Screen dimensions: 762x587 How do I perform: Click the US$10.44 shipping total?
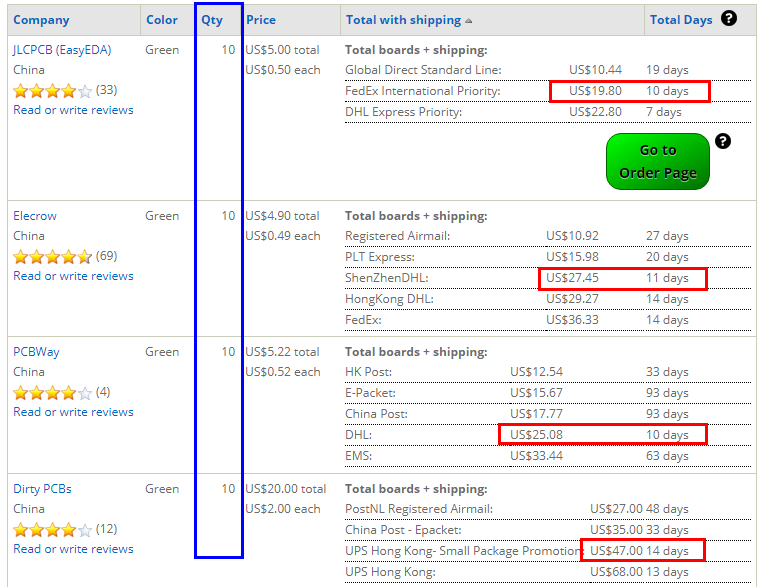point(595,70)
